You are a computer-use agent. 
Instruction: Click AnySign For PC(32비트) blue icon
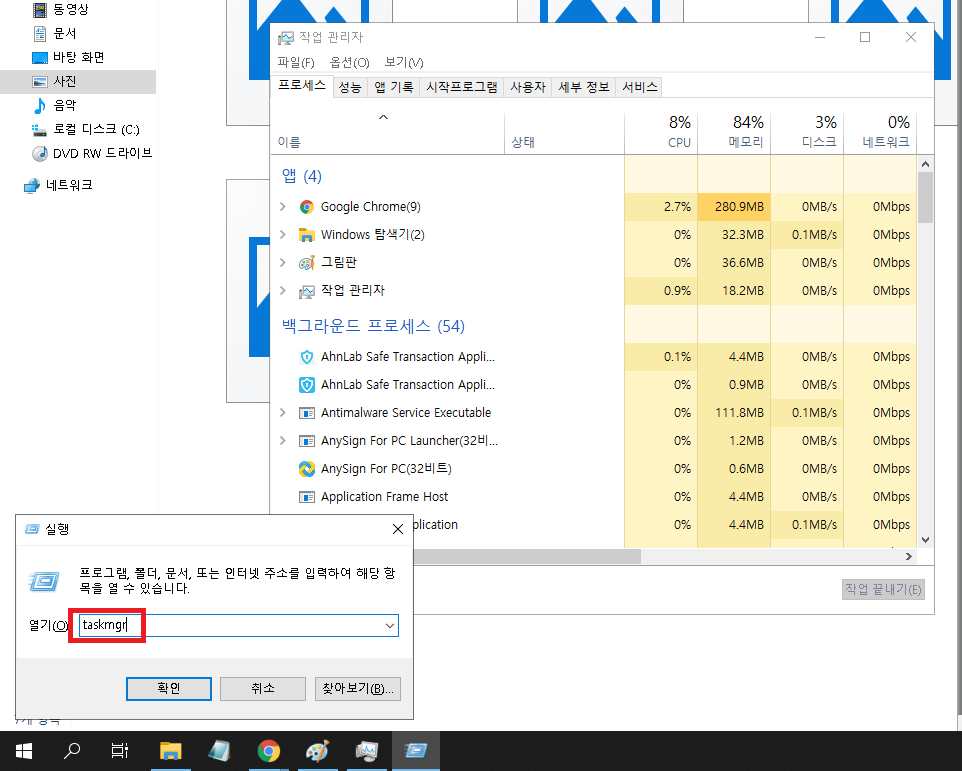pyautogui.click(x=307, y=469)
